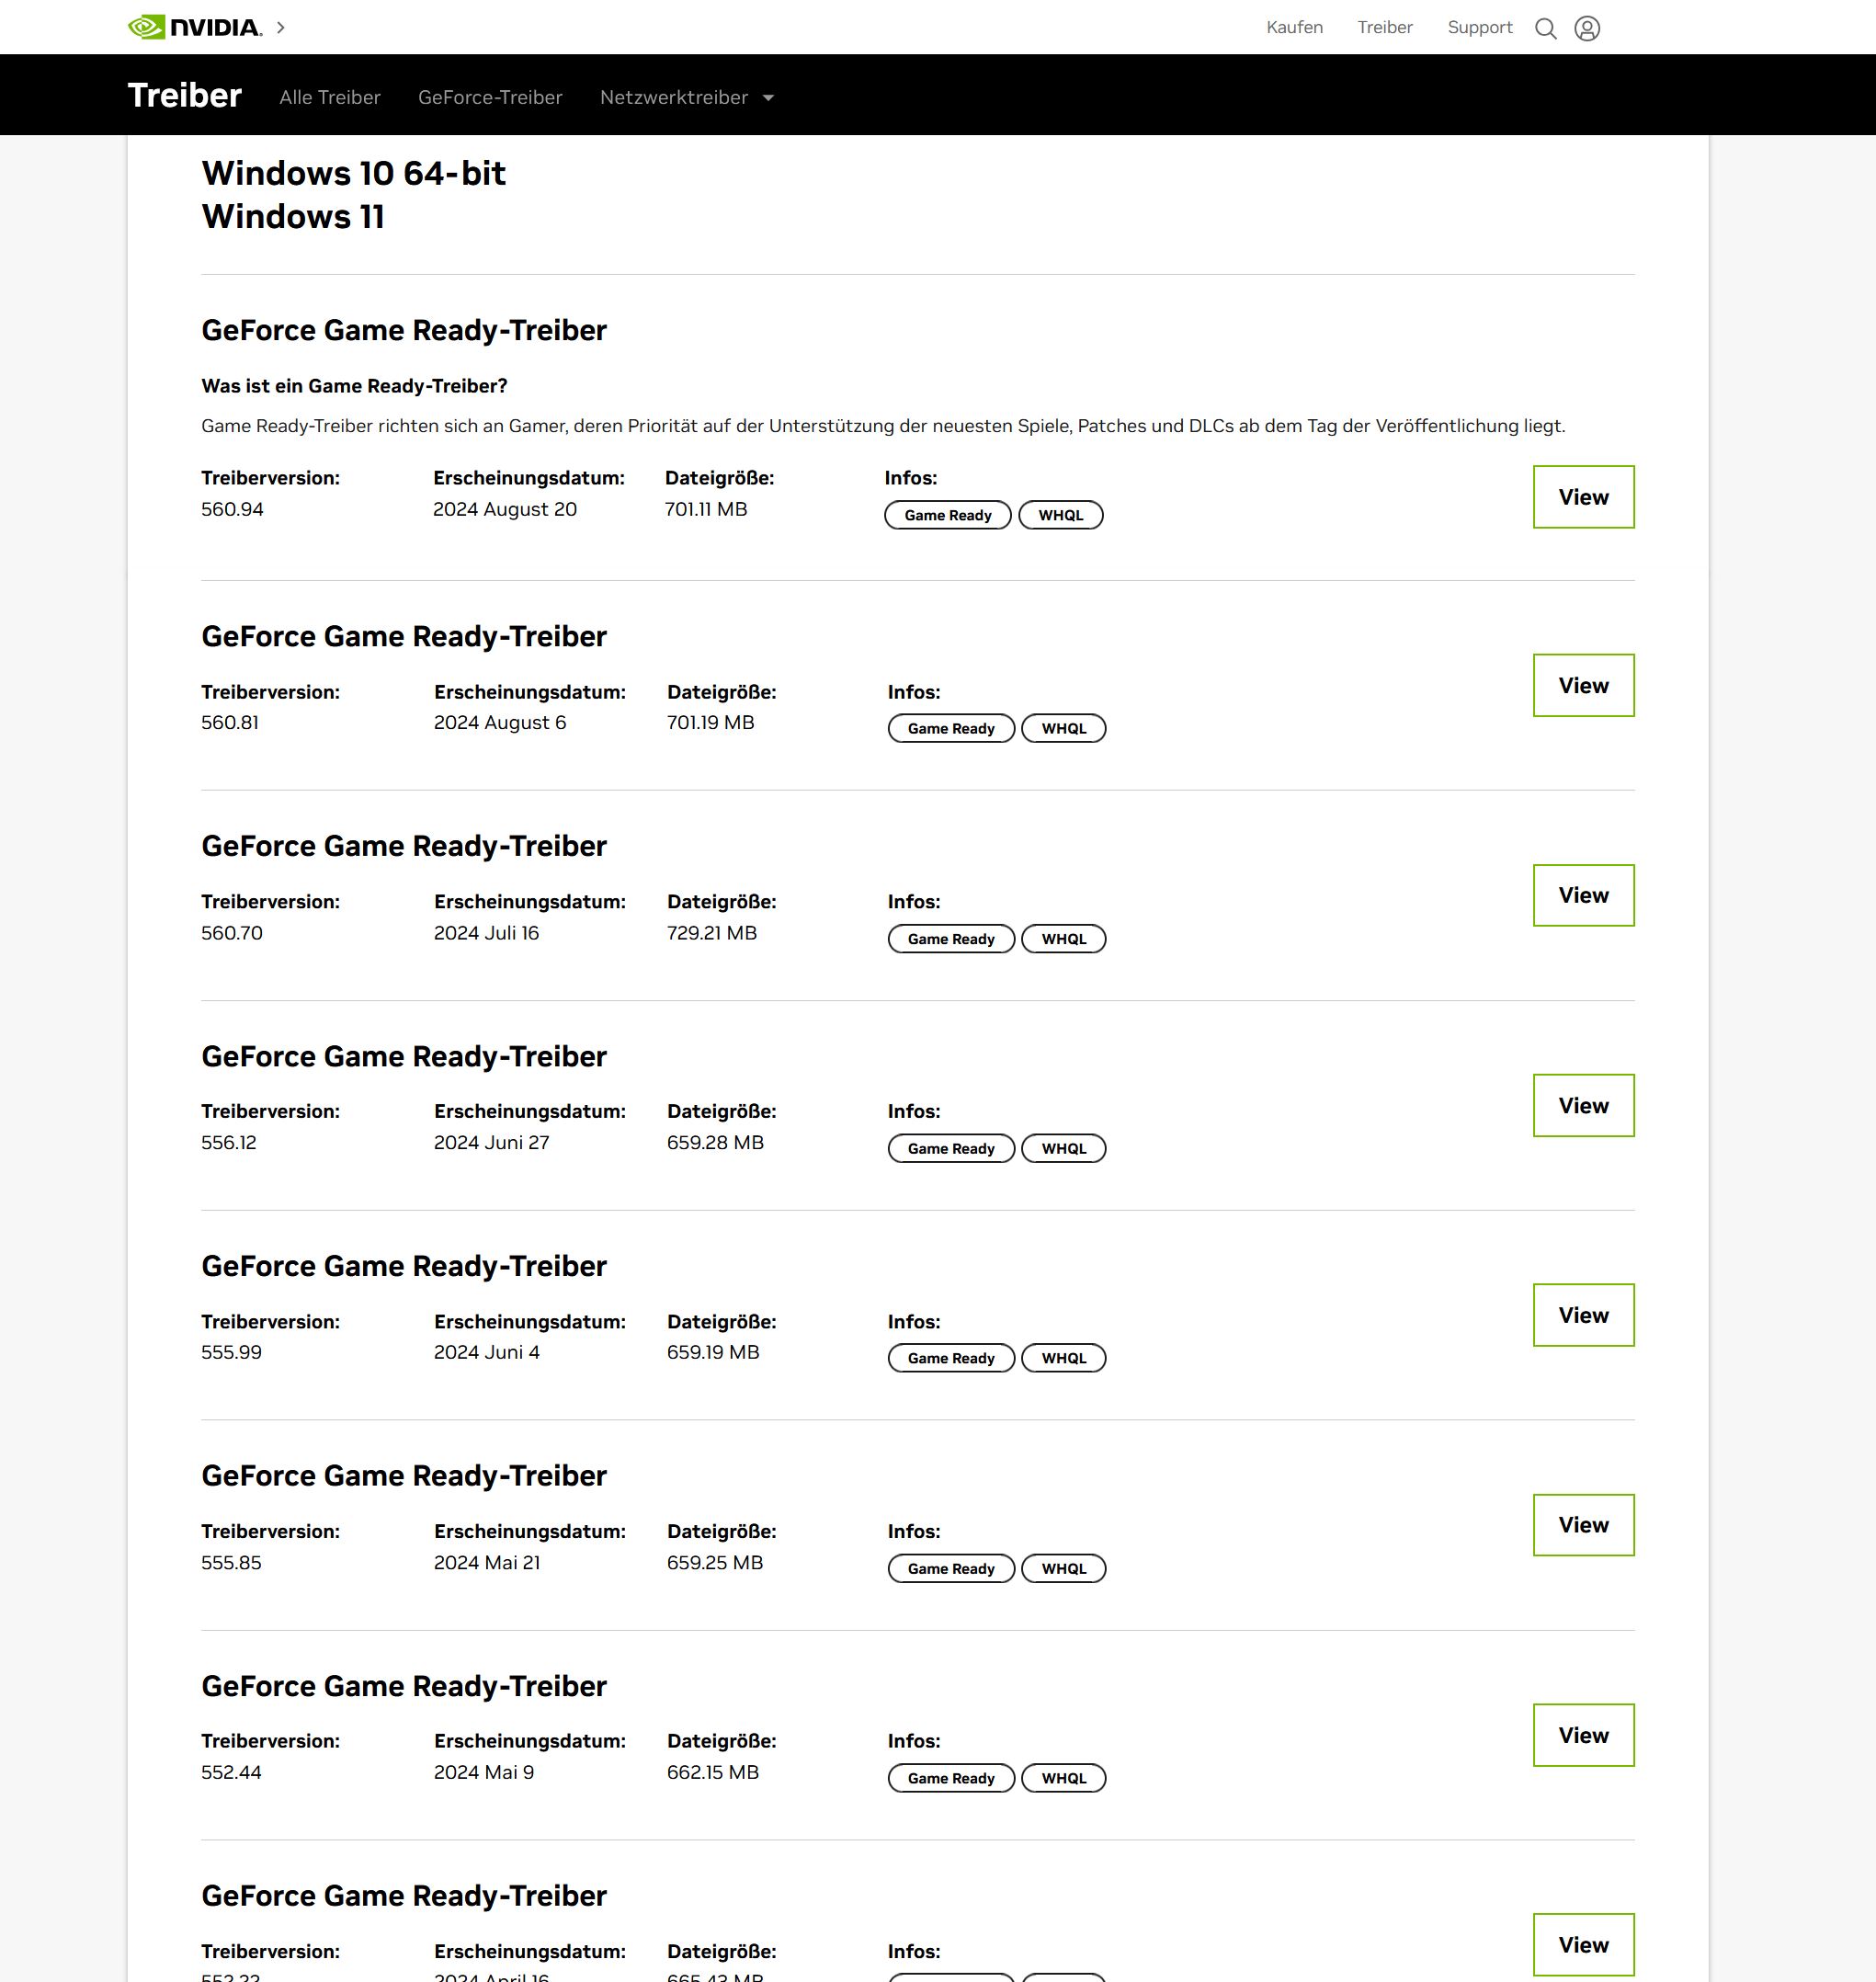Click the NVIDIA logo
The image size is (1876, 1982).
pyautogui.click(x=195, y=27)
